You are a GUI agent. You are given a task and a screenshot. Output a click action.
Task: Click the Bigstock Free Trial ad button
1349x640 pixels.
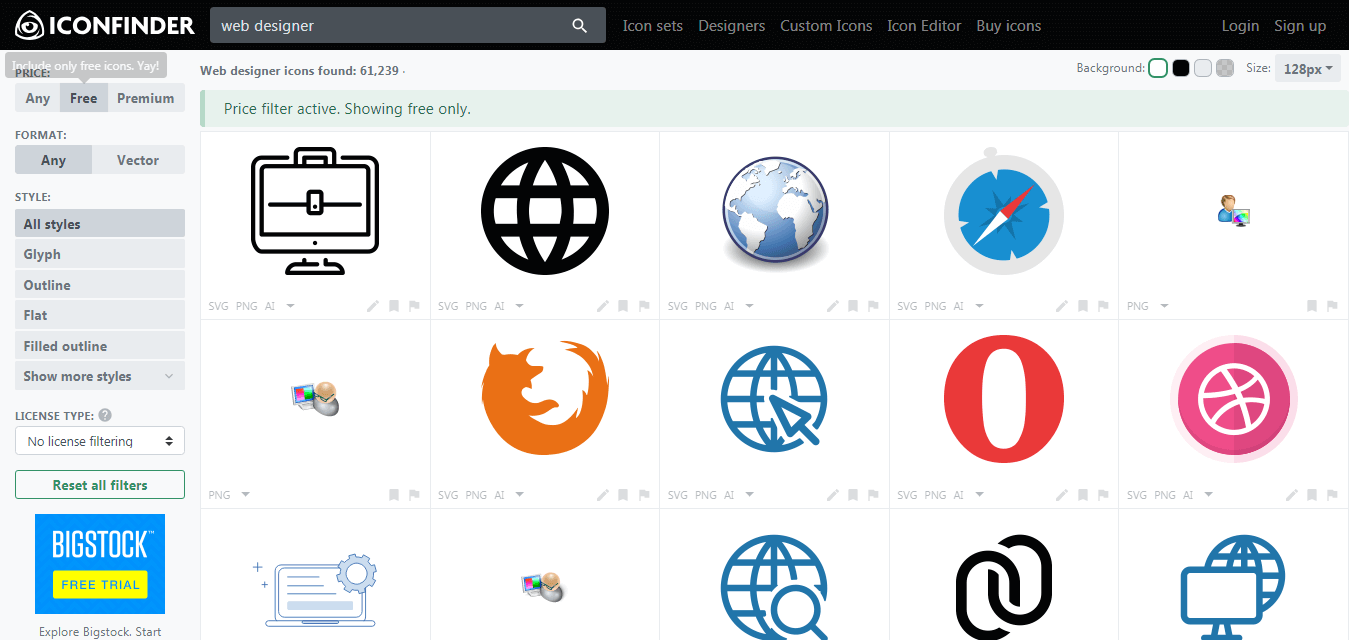[100, 584]
